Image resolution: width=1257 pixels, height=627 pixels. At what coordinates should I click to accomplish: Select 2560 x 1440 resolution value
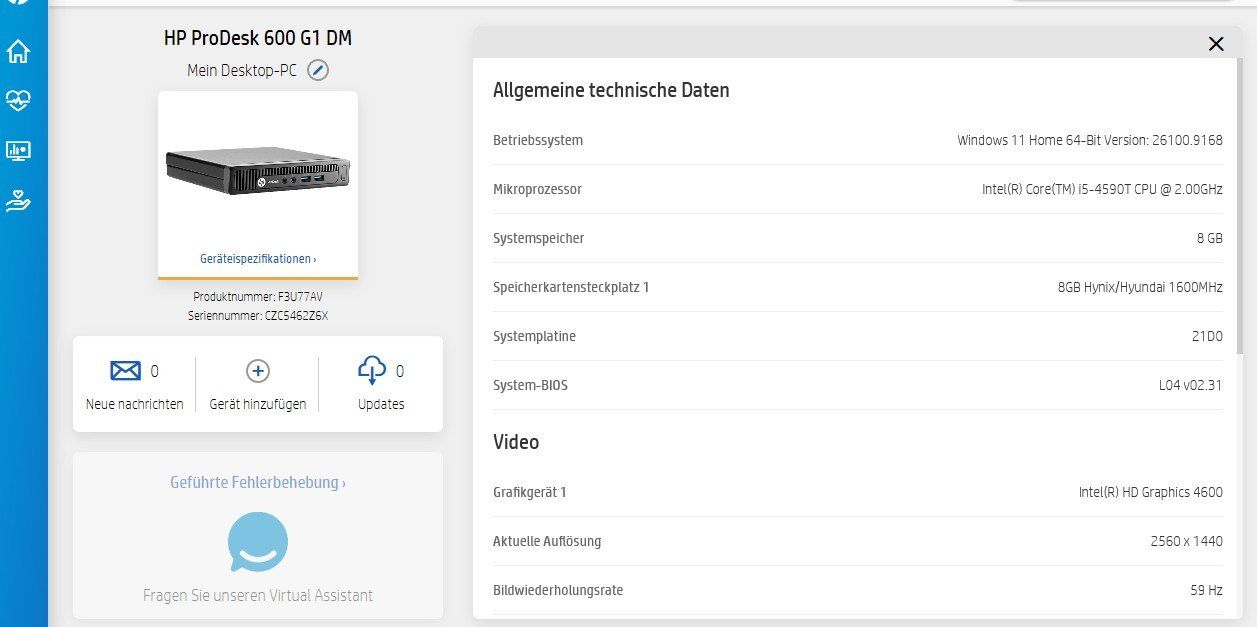[1186, 541]
